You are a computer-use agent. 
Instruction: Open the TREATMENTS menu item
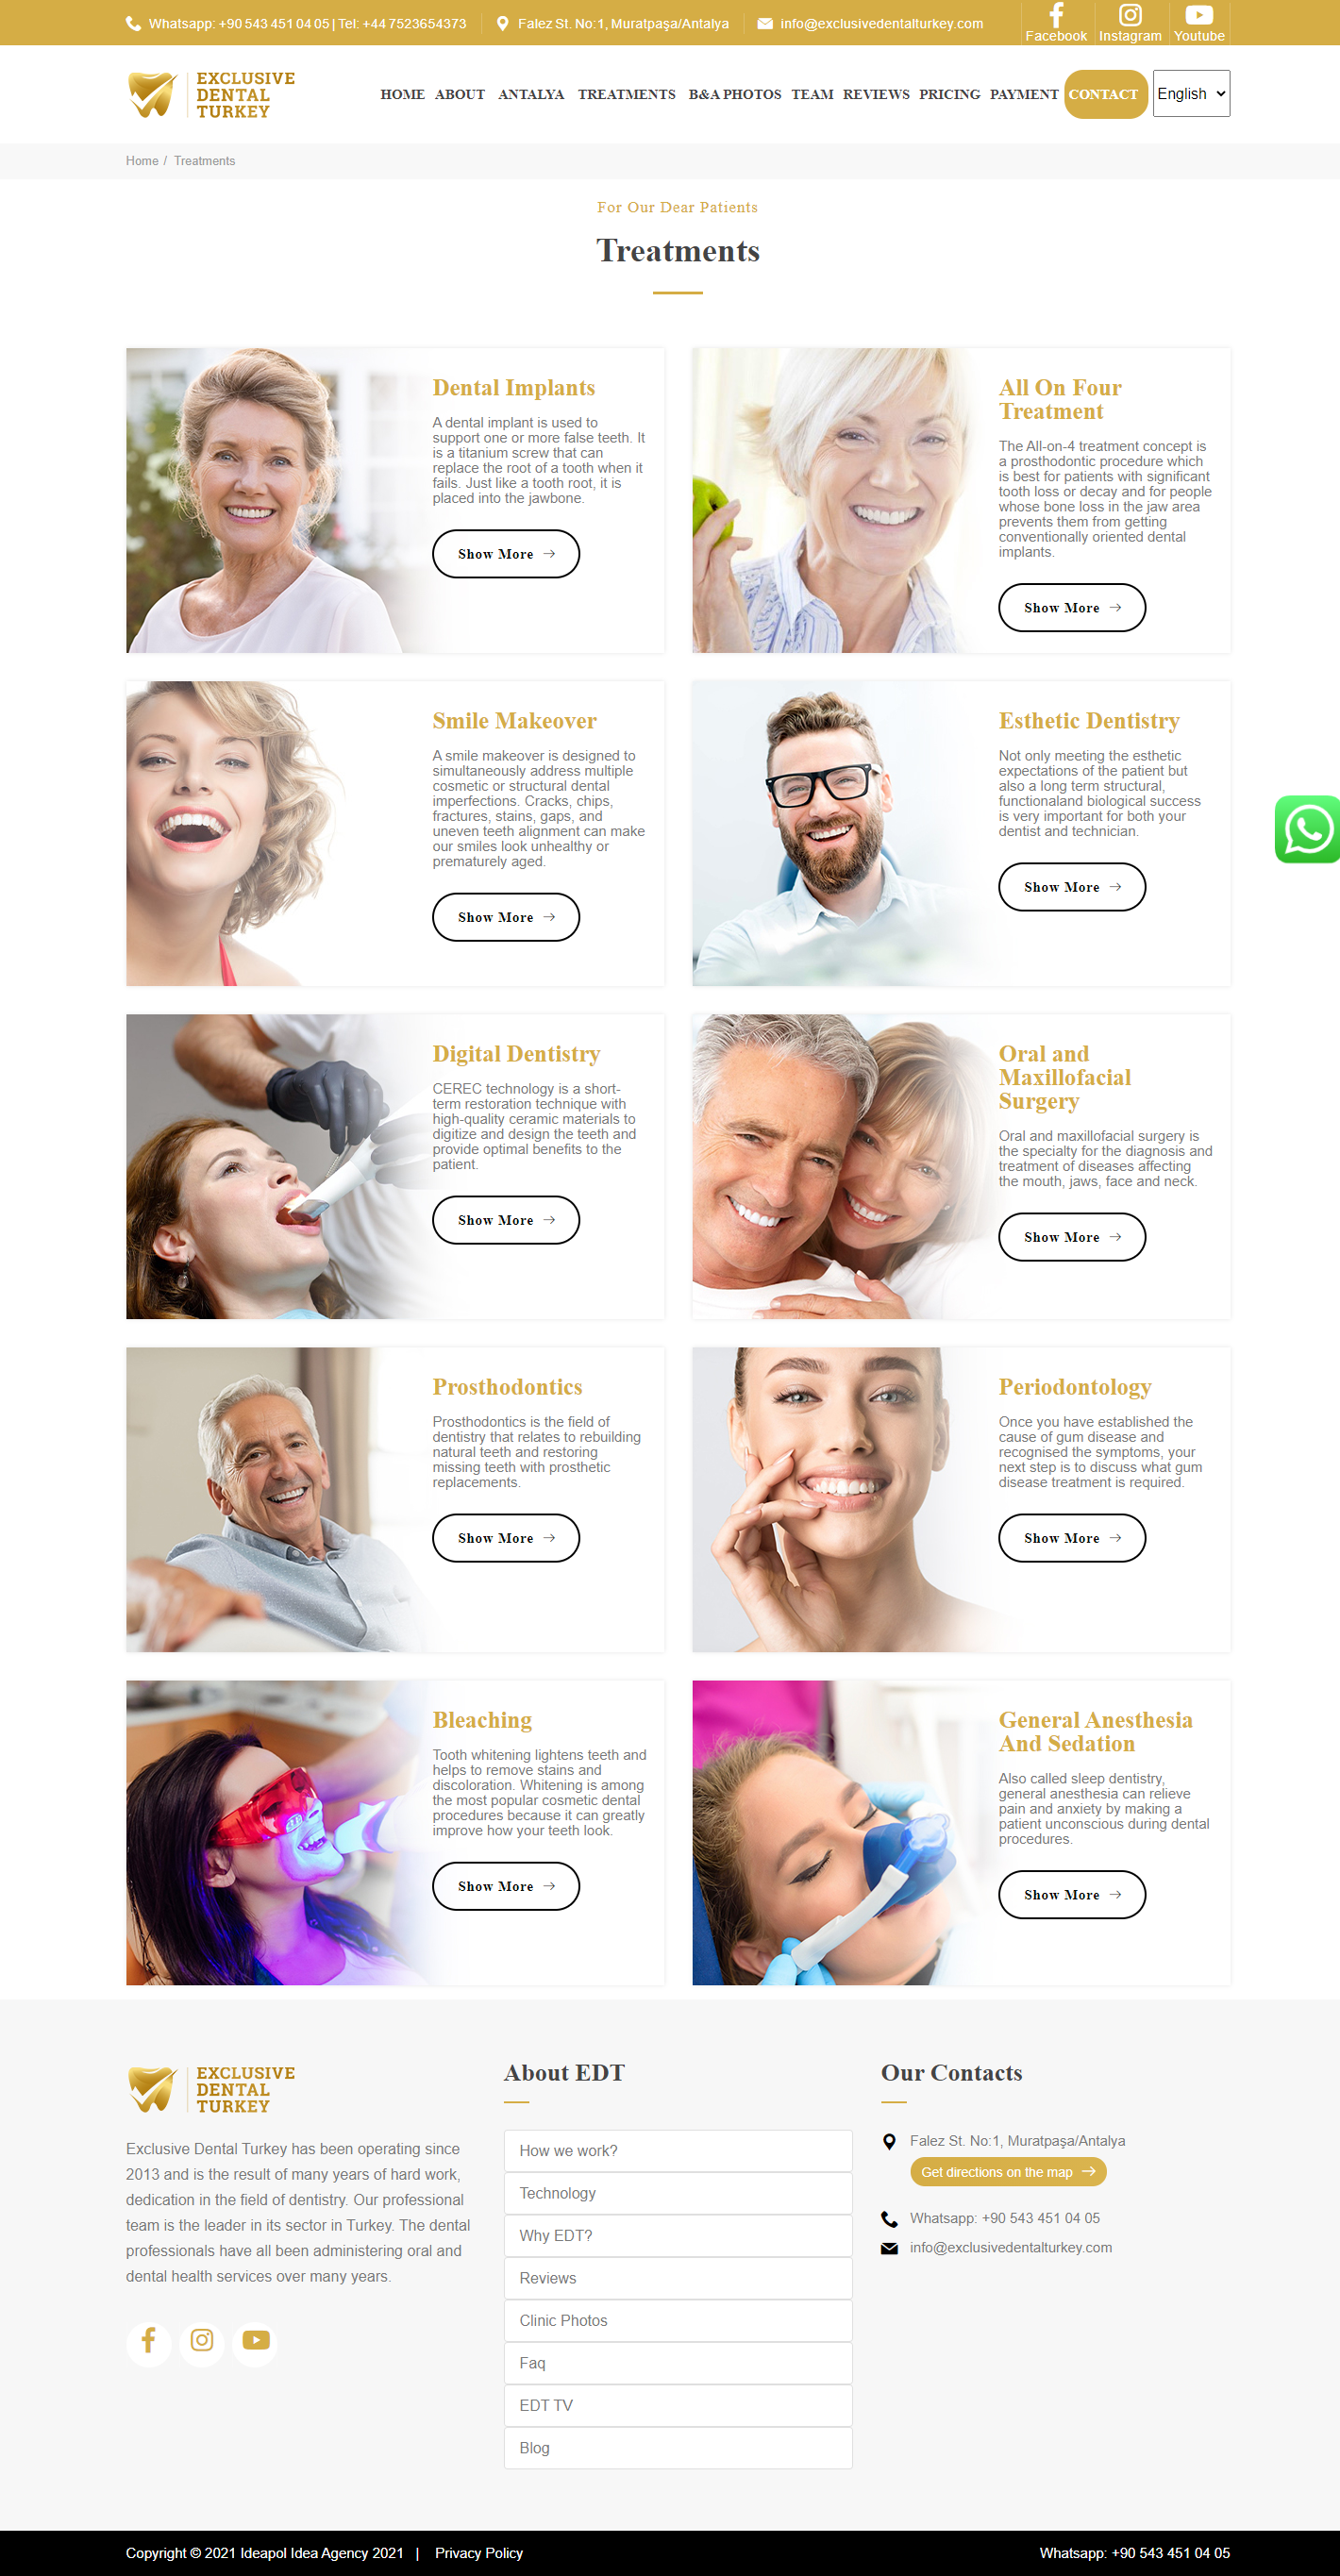pyautogui.click(x=626, y=94)
